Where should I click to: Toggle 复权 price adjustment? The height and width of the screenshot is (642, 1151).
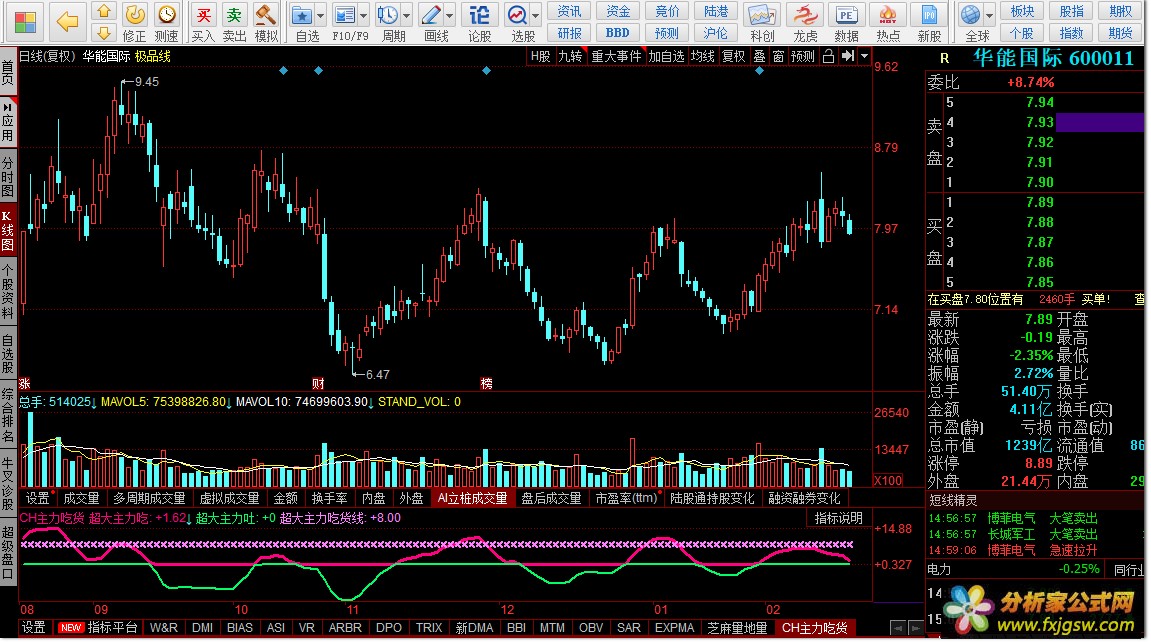(733, 56)
